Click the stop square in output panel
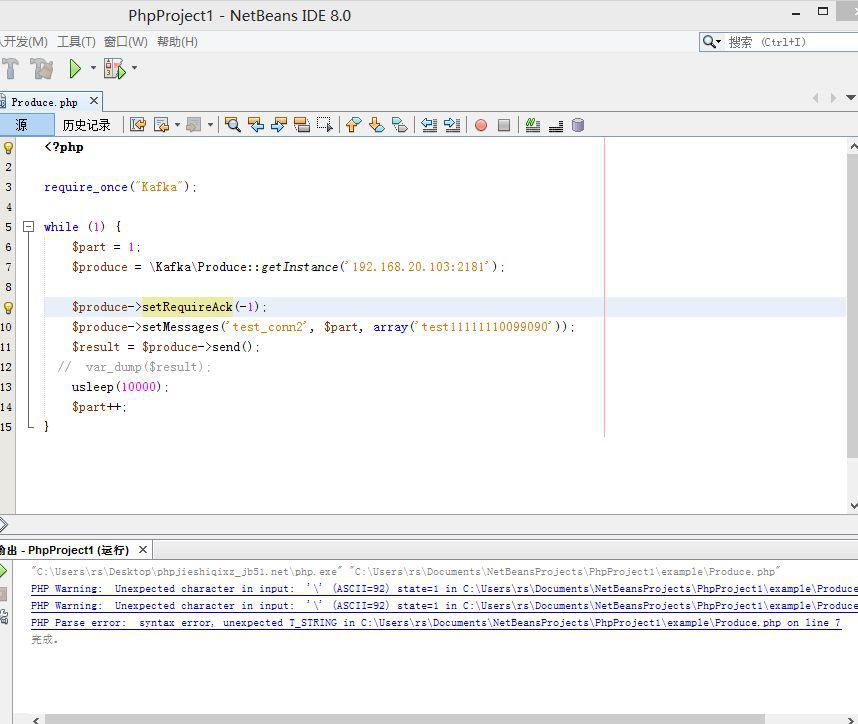The width and height of the screenshot is (858, 724). 3,594
